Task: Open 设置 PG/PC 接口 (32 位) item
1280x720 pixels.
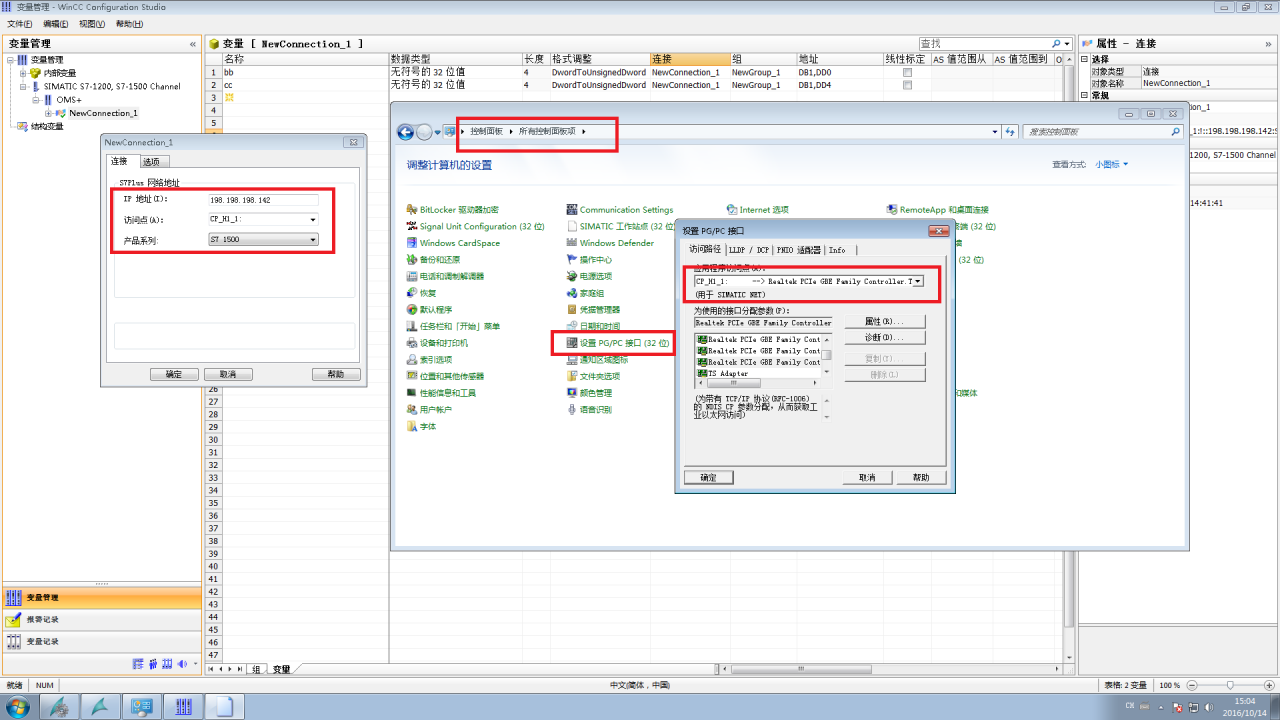Action: [x=617, y=343]
